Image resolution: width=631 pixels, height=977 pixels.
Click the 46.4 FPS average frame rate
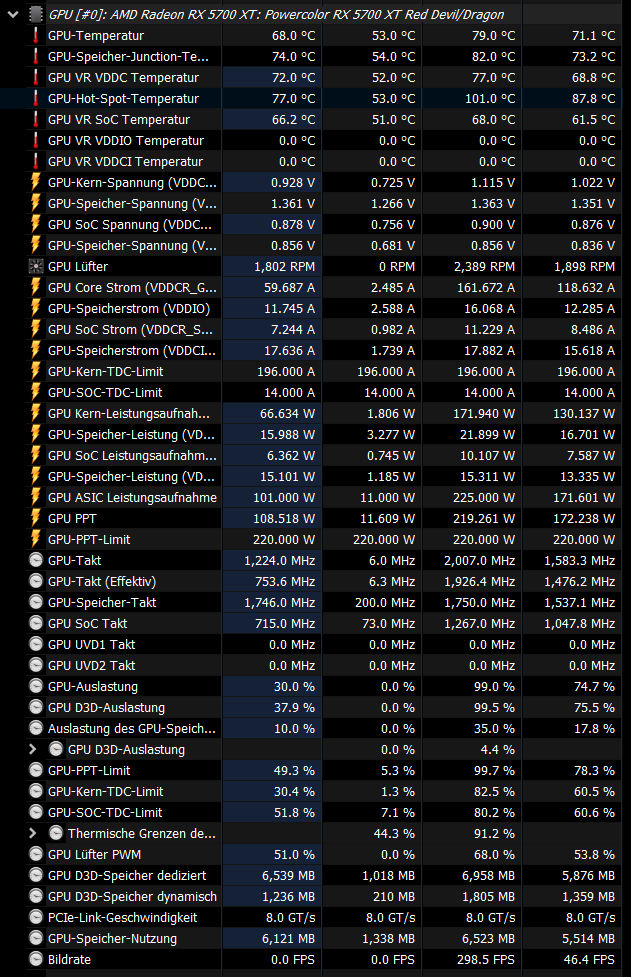pyautogui.click(x=590, y=960)
